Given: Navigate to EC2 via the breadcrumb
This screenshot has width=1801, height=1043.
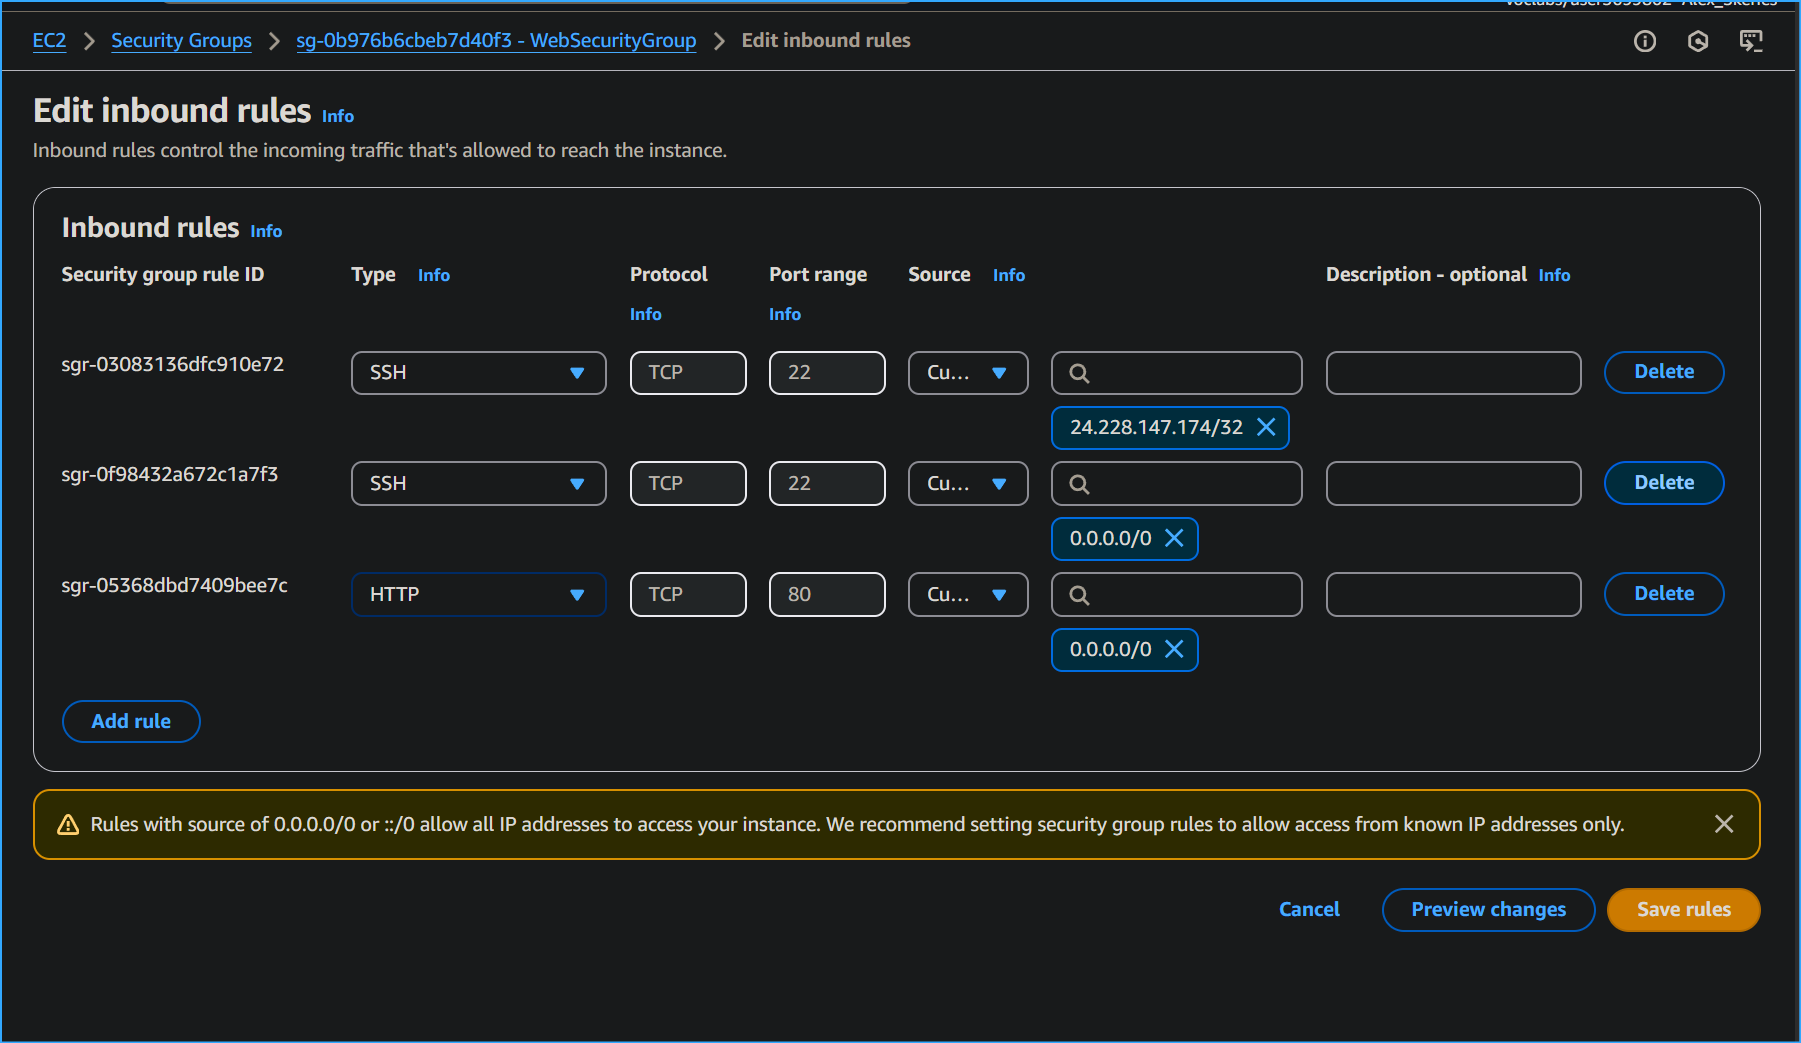Looking at the screenshot, I should (49, 41).
